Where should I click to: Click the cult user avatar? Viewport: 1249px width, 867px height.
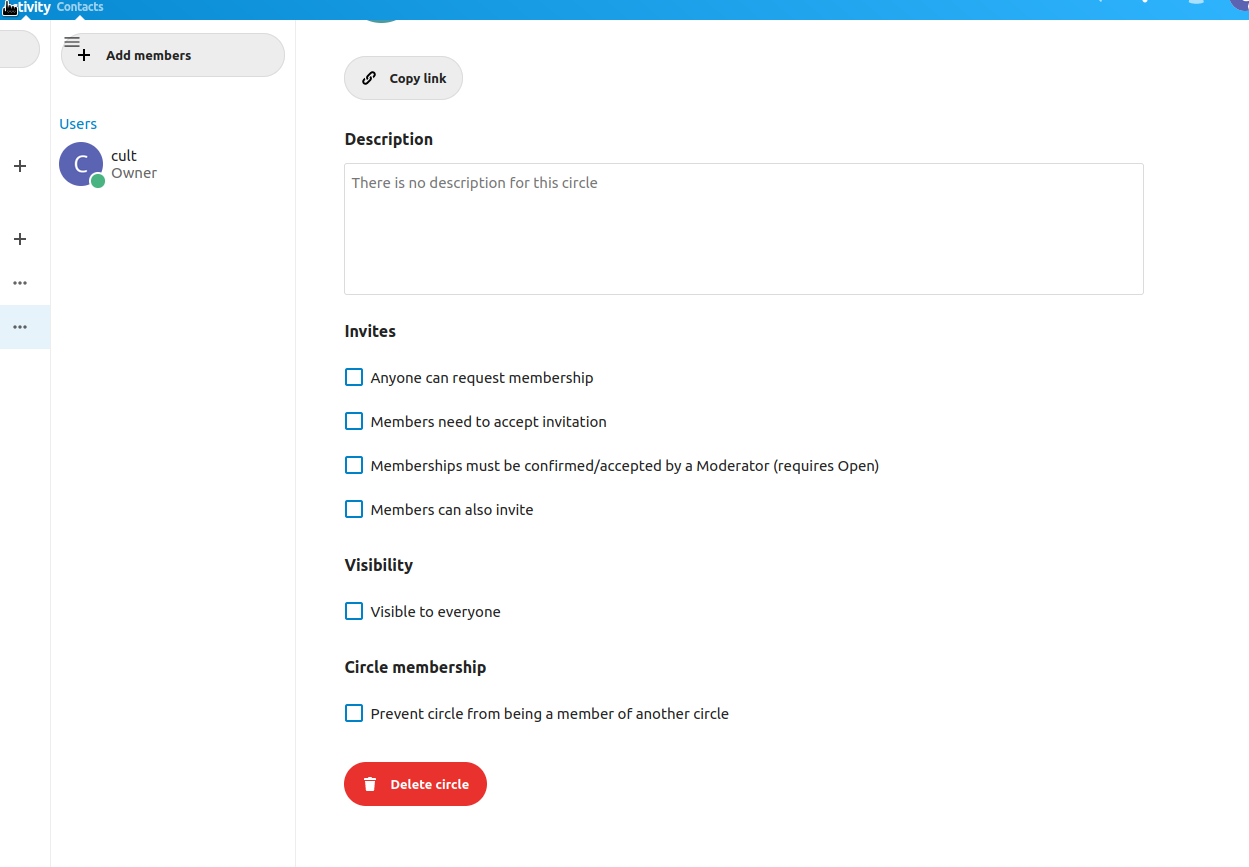pos(81,164)
